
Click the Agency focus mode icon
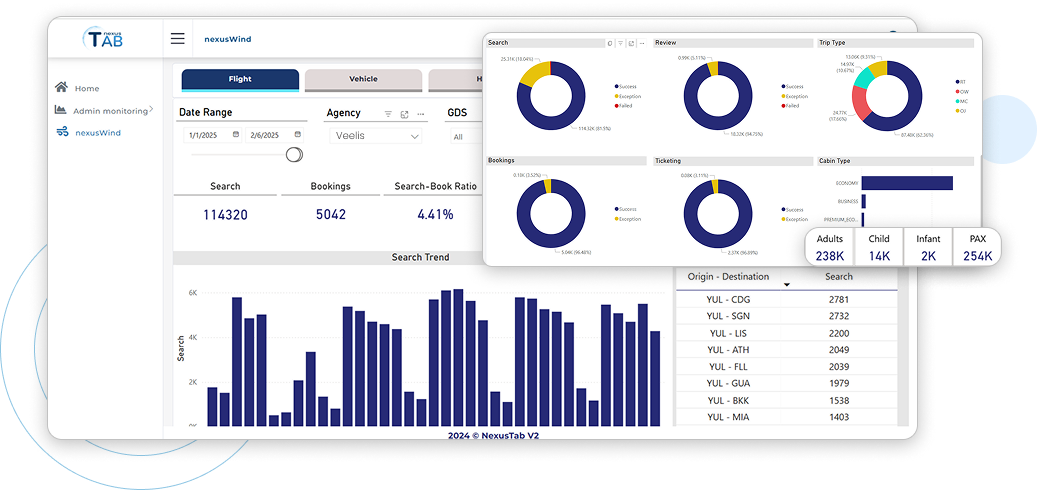(404, 114)
